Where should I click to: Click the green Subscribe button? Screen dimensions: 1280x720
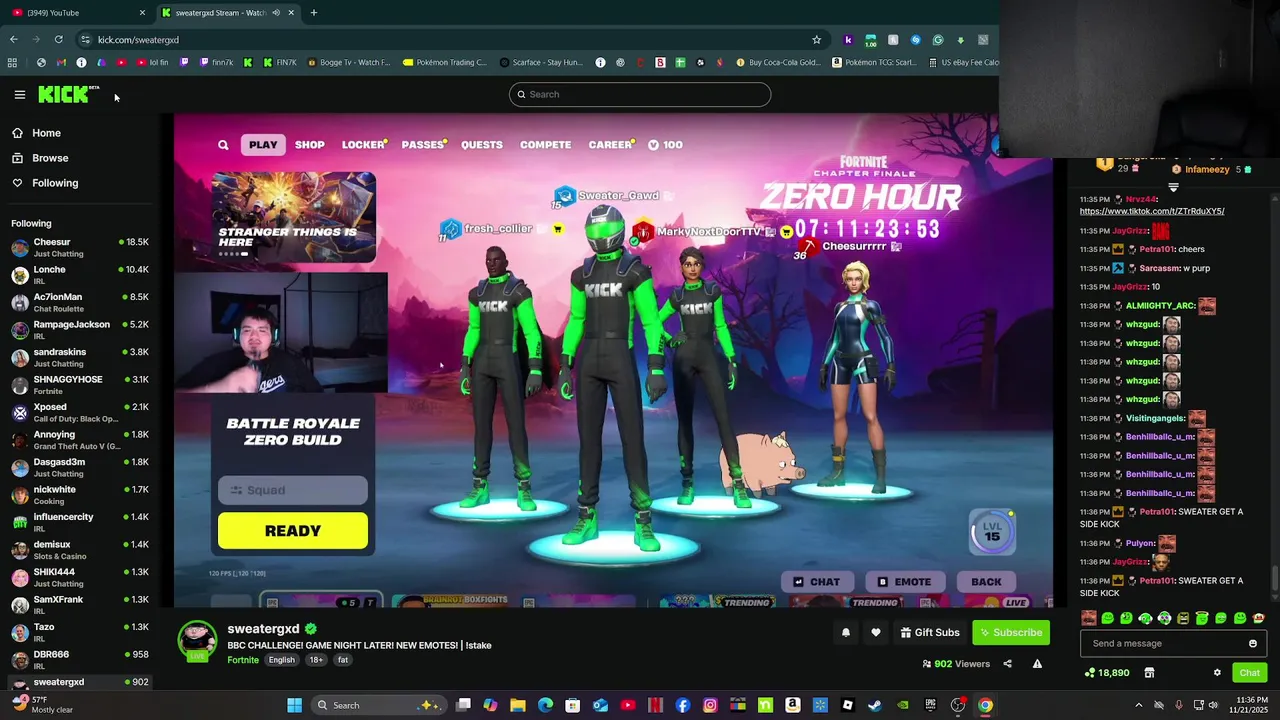1011,632
